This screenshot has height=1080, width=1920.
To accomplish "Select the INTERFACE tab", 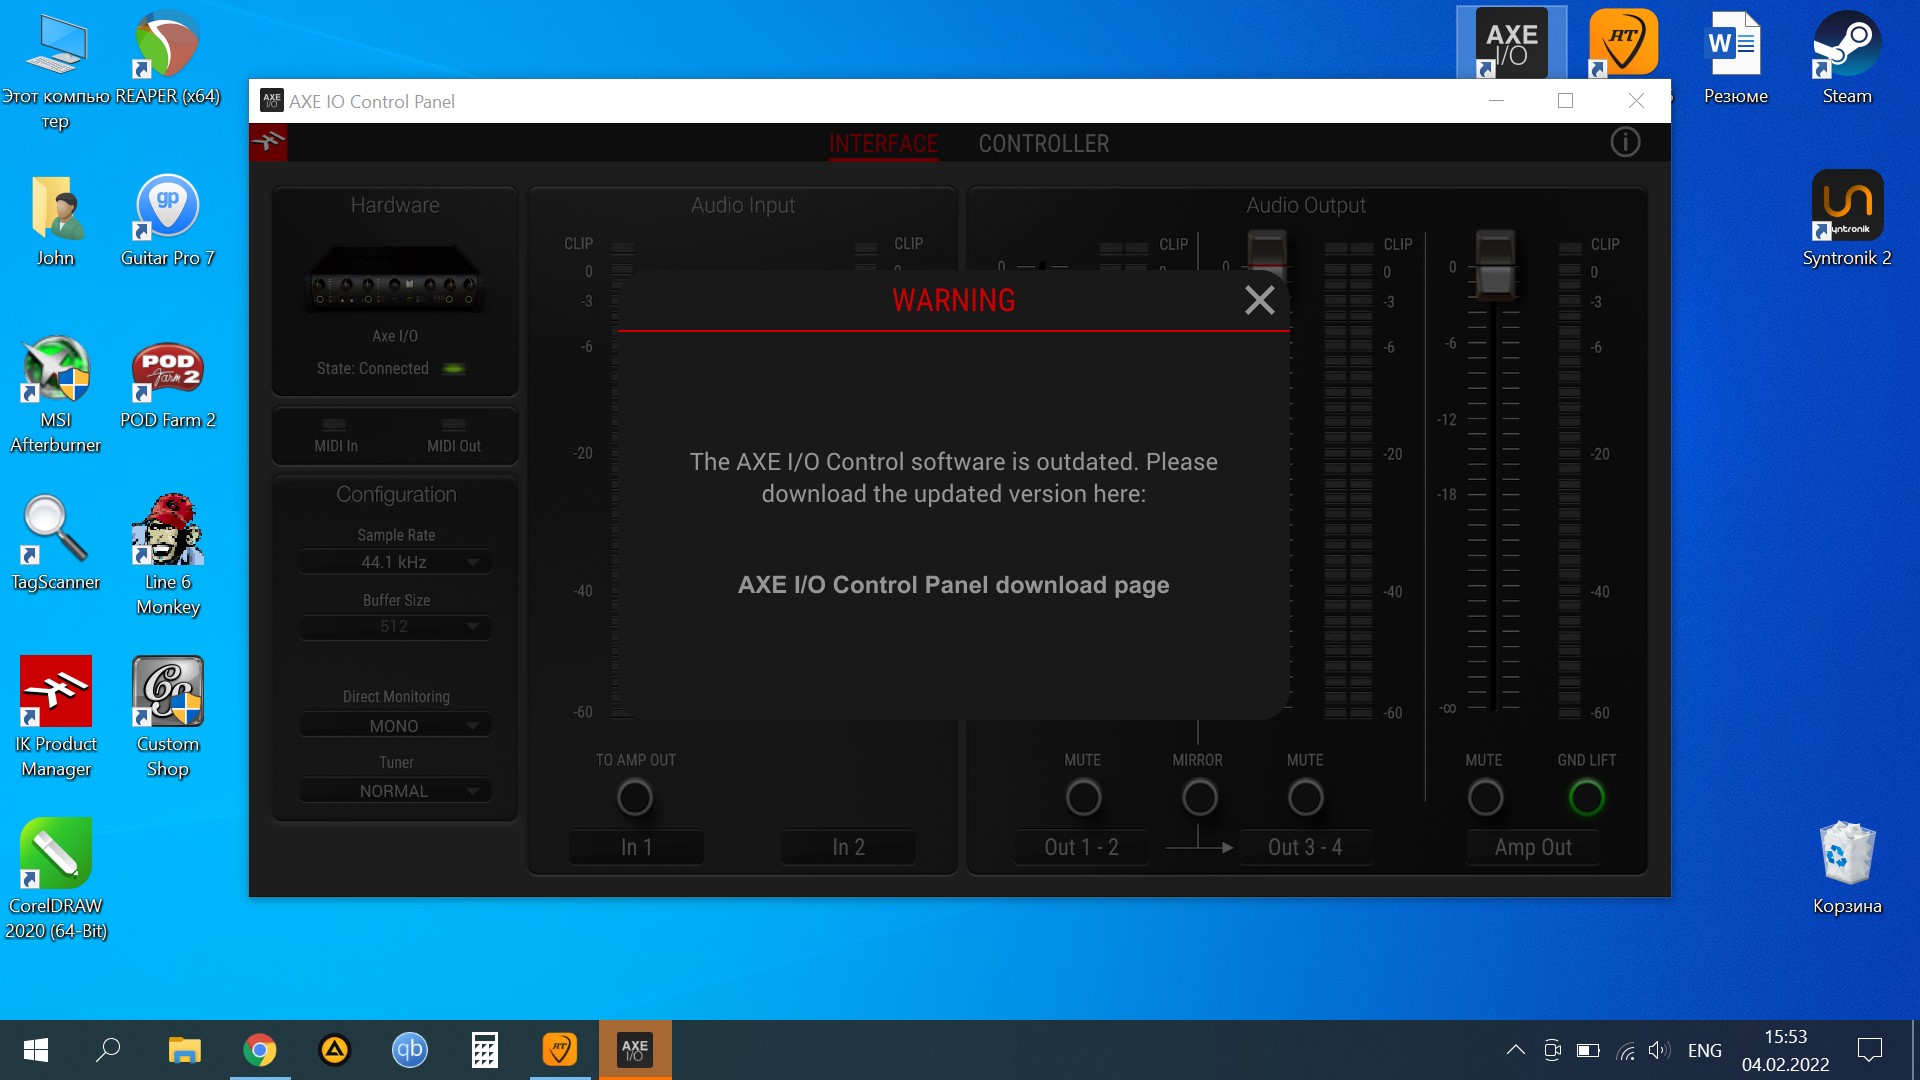I will [x=883, y=144].
